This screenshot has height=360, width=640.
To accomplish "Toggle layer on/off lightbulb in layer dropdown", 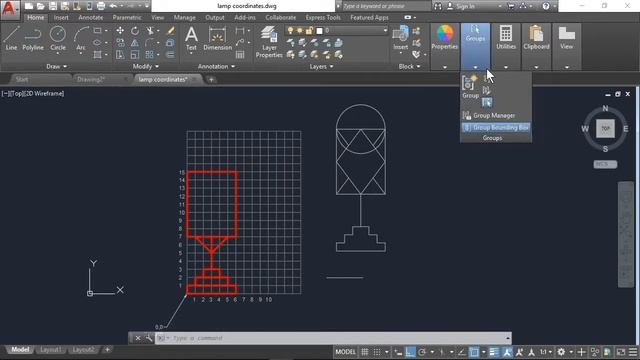I will tap(290, 31).
